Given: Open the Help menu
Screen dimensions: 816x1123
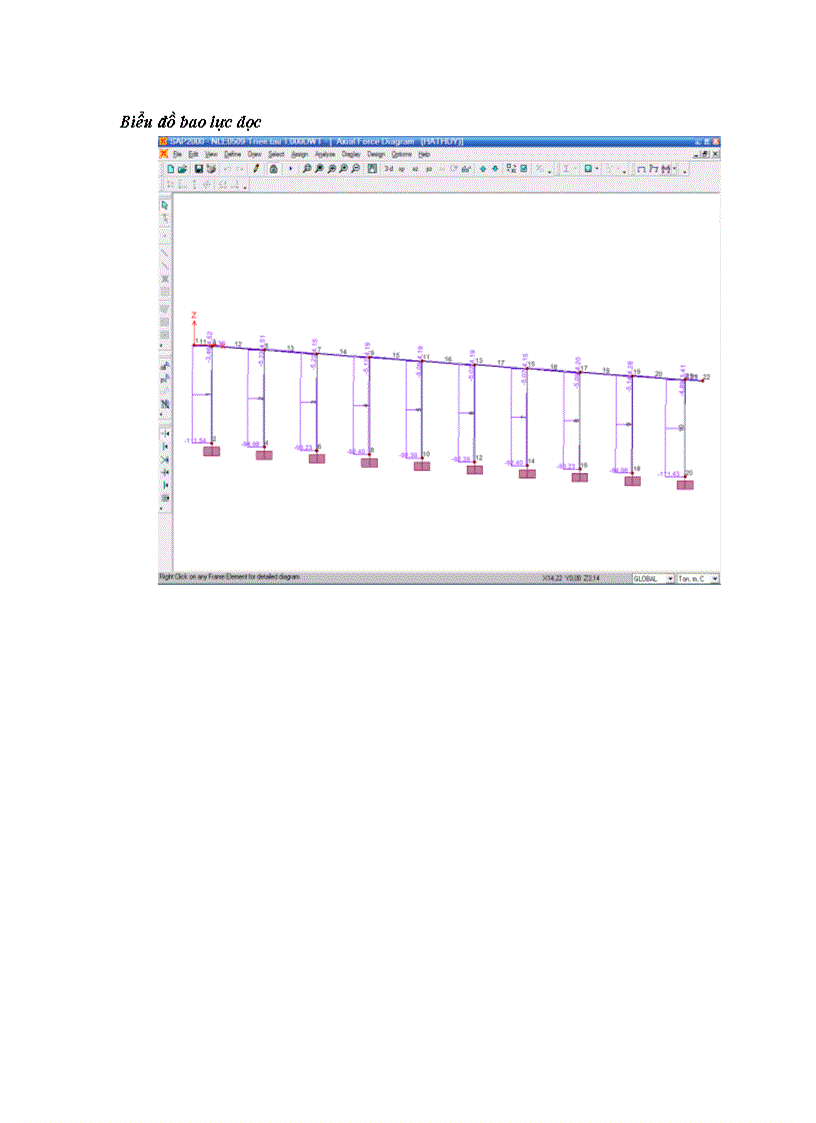Looking at the screenshot, I should [x=424, y=155].
